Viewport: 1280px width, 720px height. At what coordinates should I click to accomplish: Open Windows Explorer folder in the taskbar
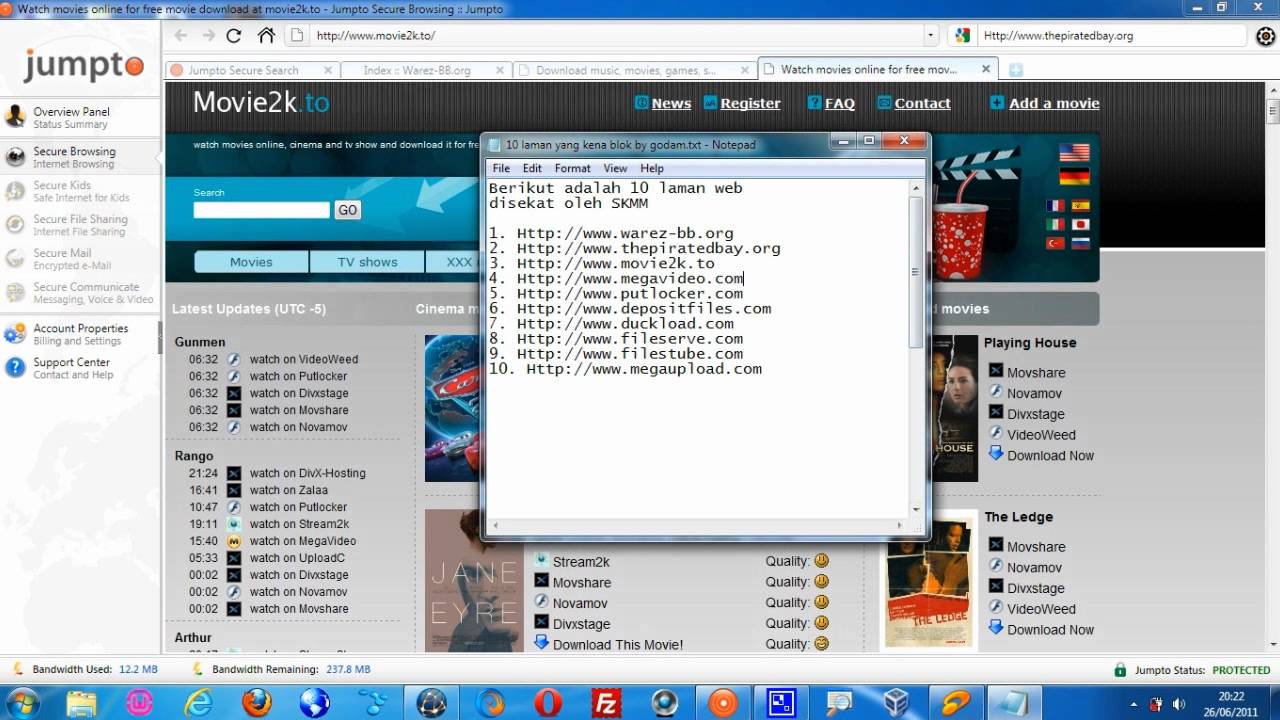(x=82, y=702)
